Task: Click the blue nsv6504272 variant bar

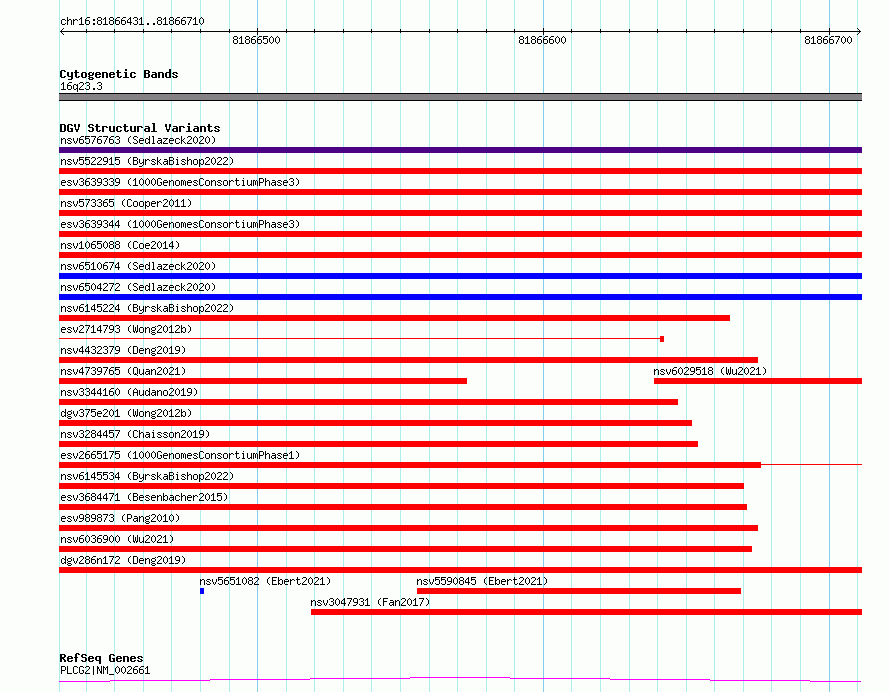Action: 460,297
